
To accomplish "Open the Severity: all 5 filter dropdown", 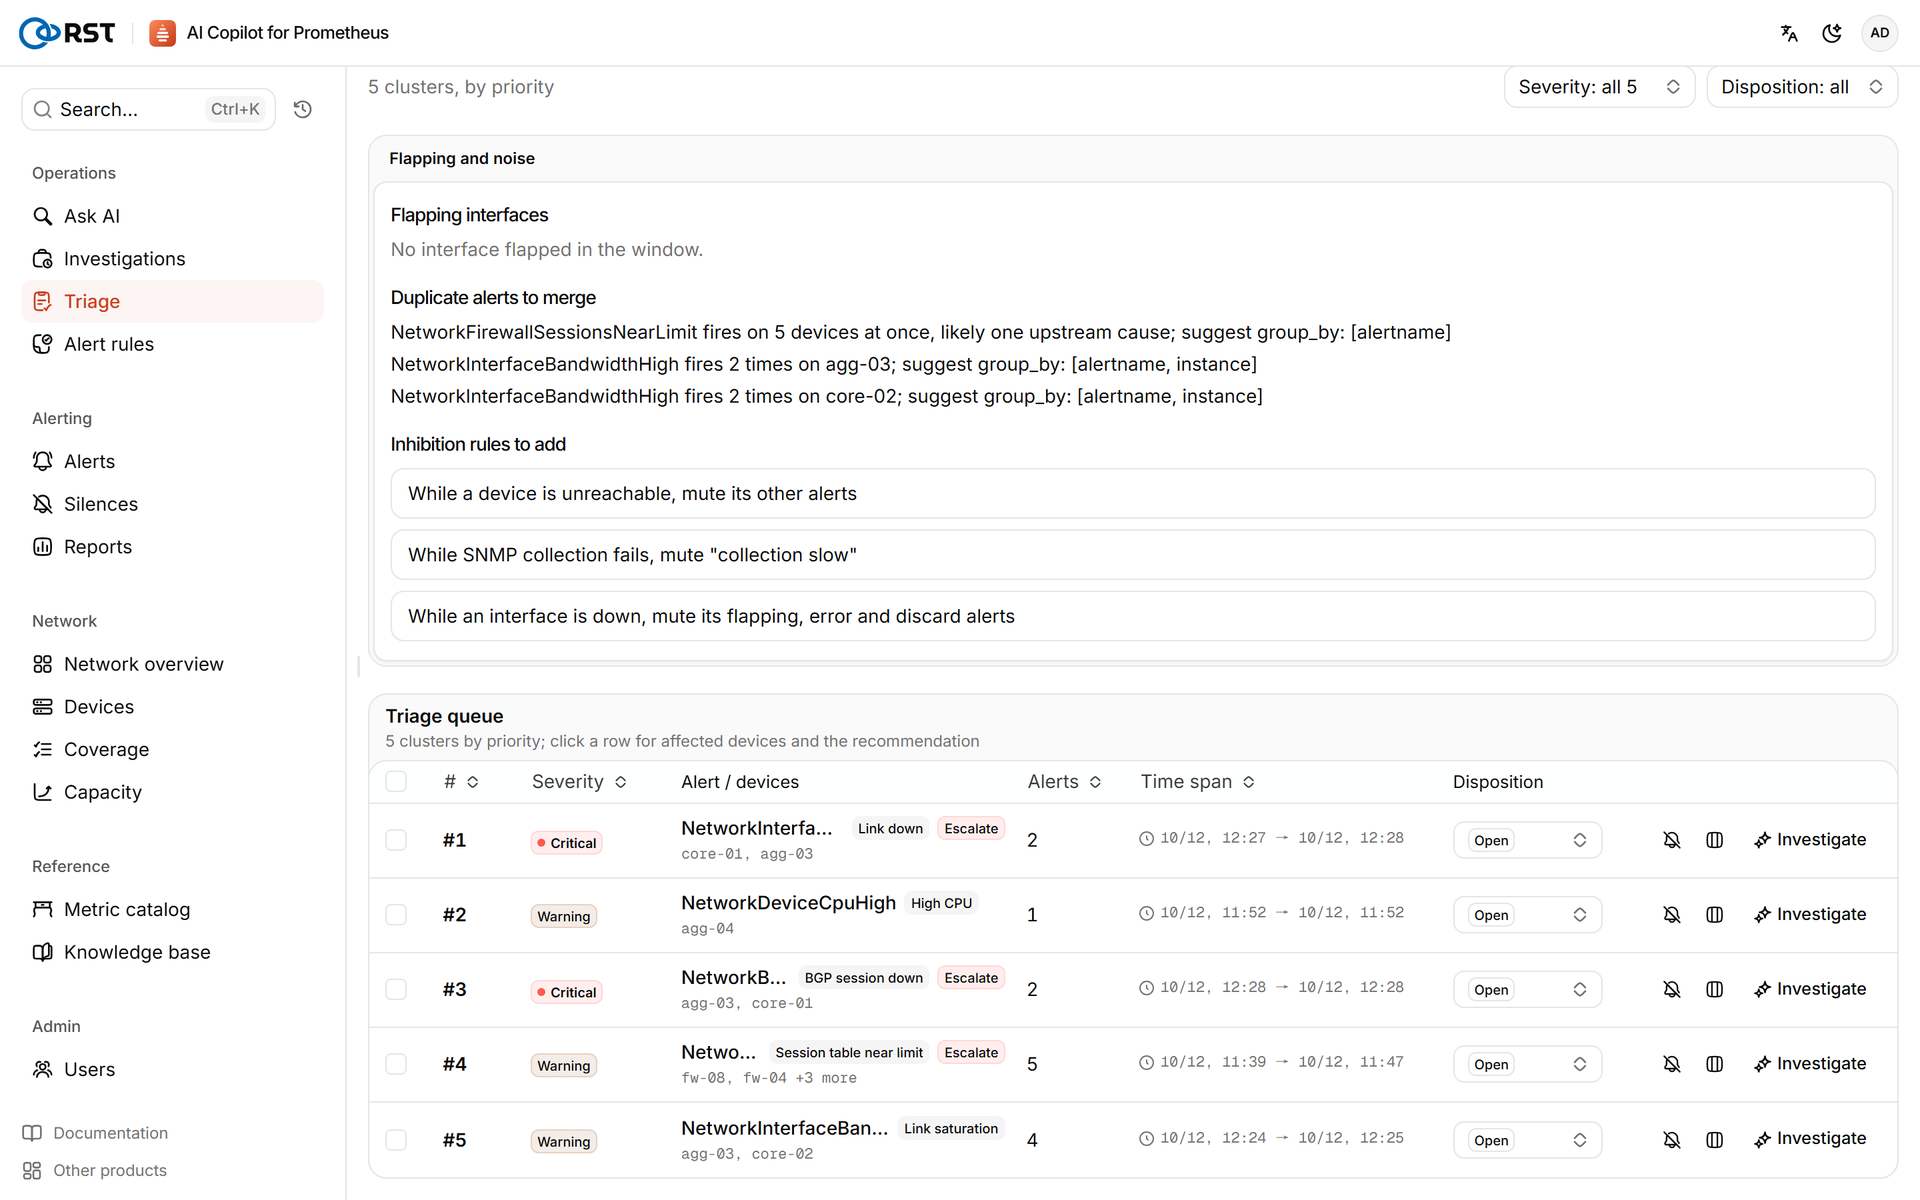I will pos(1598,87).
